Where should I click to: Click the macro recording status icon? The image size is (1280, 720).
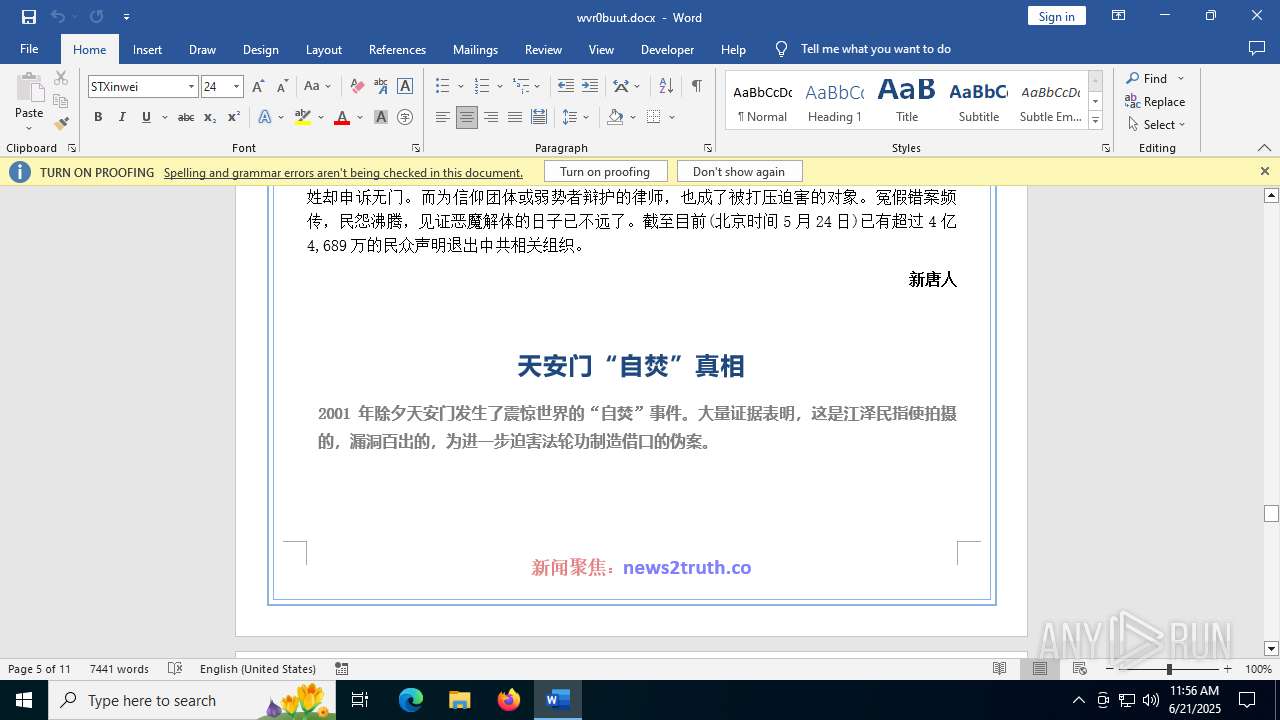pos(342,669)
